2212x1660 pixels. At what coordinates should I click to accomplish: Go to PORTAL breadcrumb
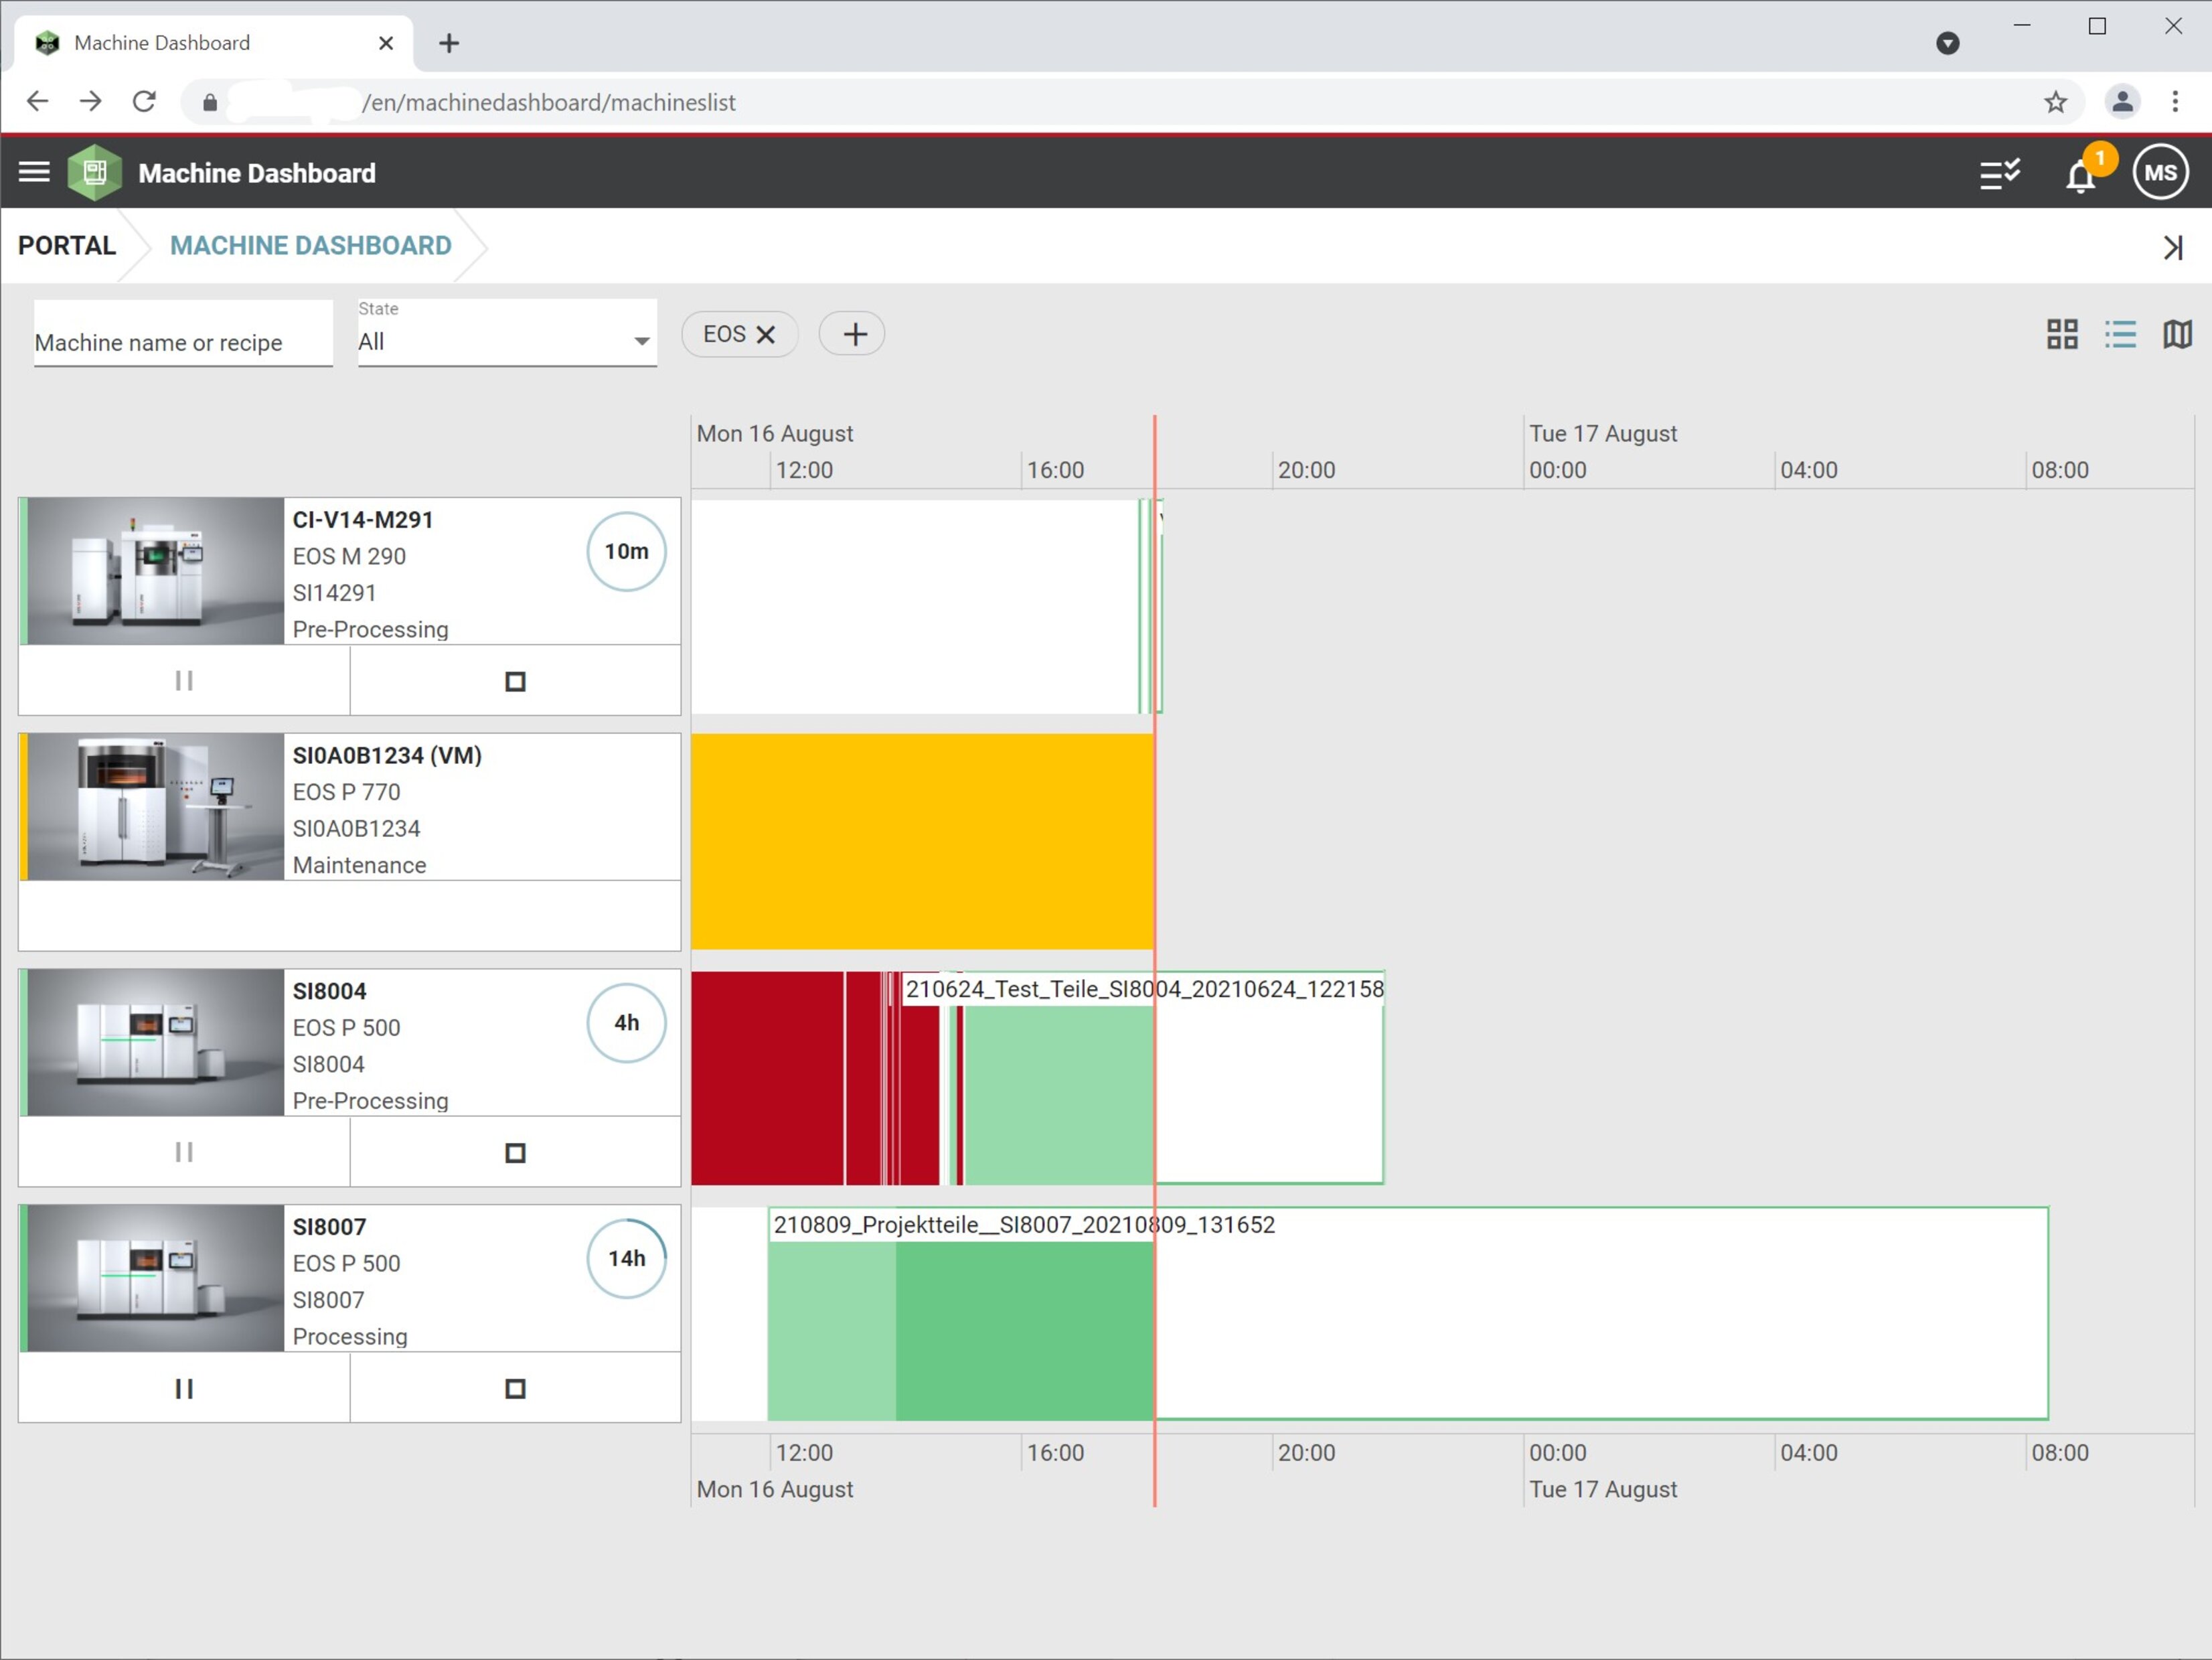click(x=66, y=245)
